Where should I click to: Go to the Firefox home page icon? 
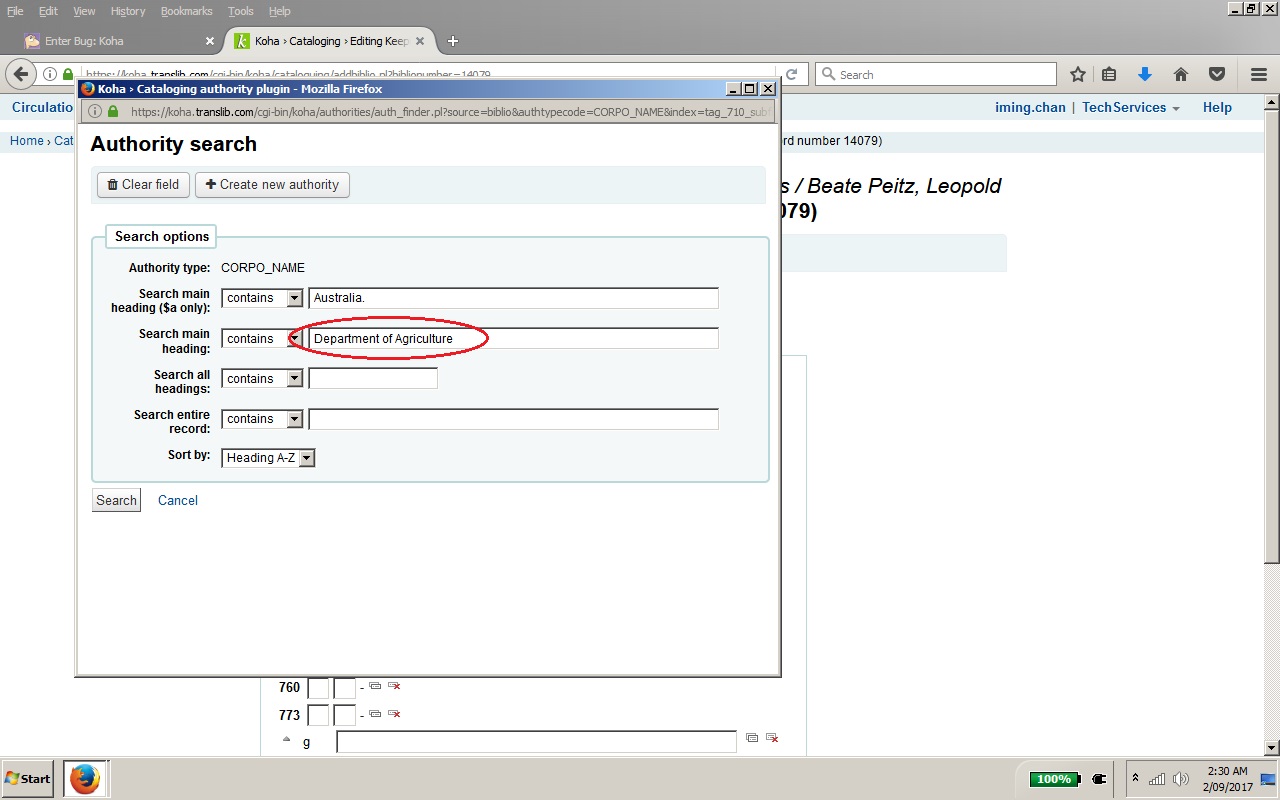tap(1181, 74)
